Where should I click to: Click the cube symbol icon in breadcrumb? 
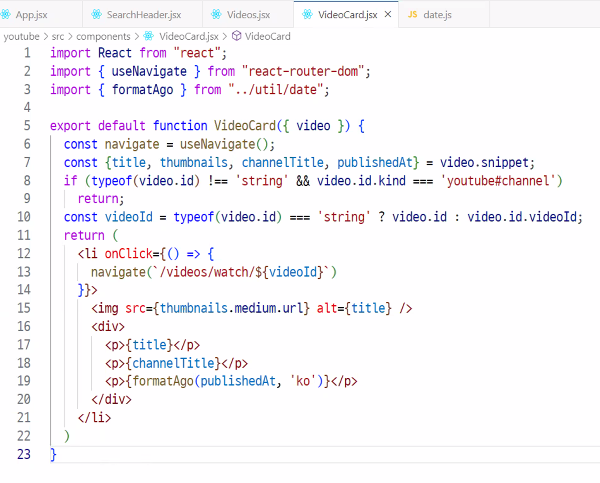236,36
